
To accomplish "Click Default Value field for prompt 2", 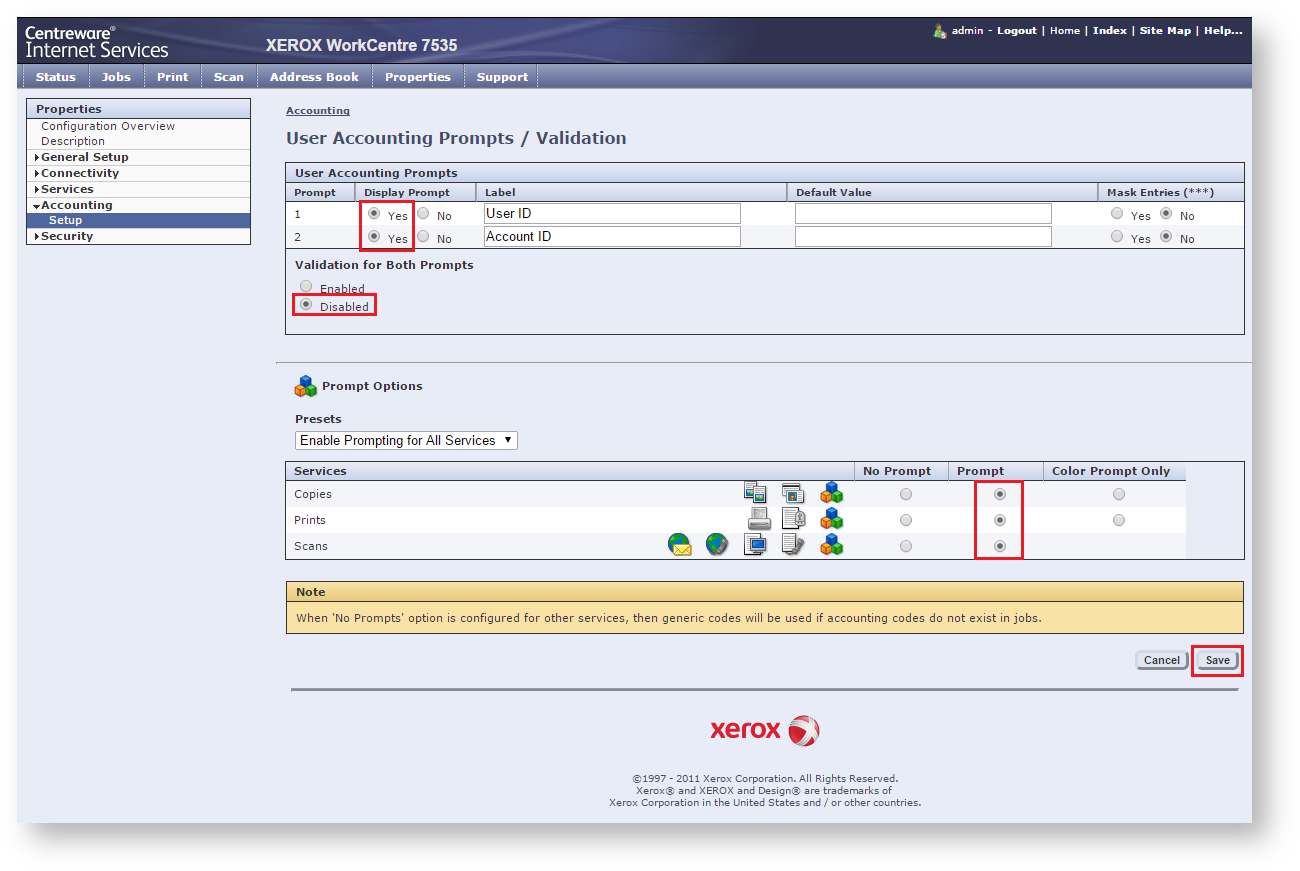I will 923,236.
